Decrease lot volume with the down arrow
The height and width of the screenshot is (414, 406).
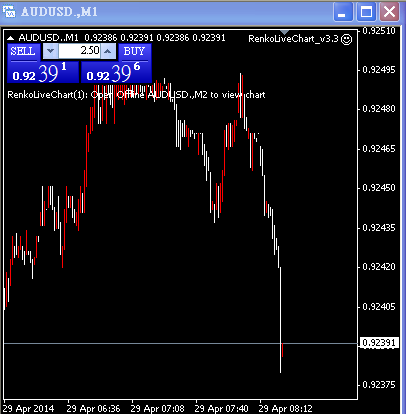50,51
